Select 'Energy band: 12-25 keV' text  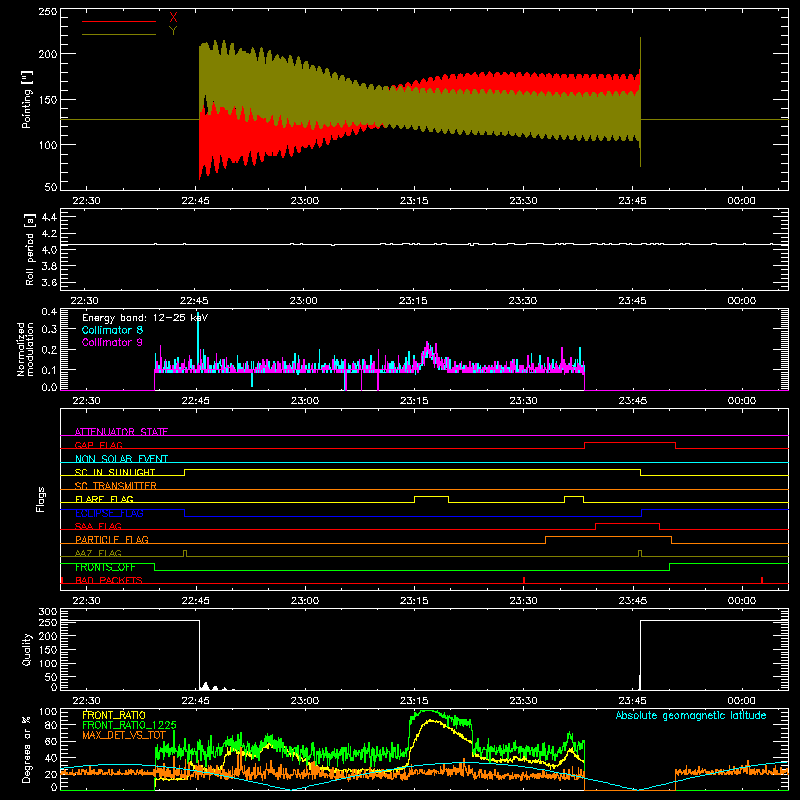(x=145, y=318)
